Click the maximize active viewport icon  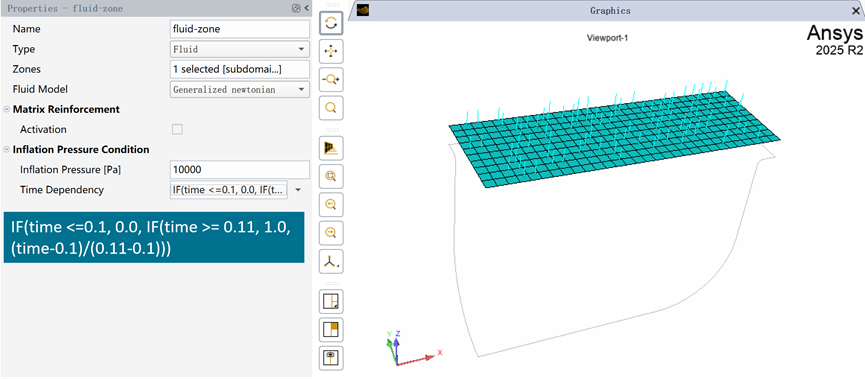(x=331, y=329)
